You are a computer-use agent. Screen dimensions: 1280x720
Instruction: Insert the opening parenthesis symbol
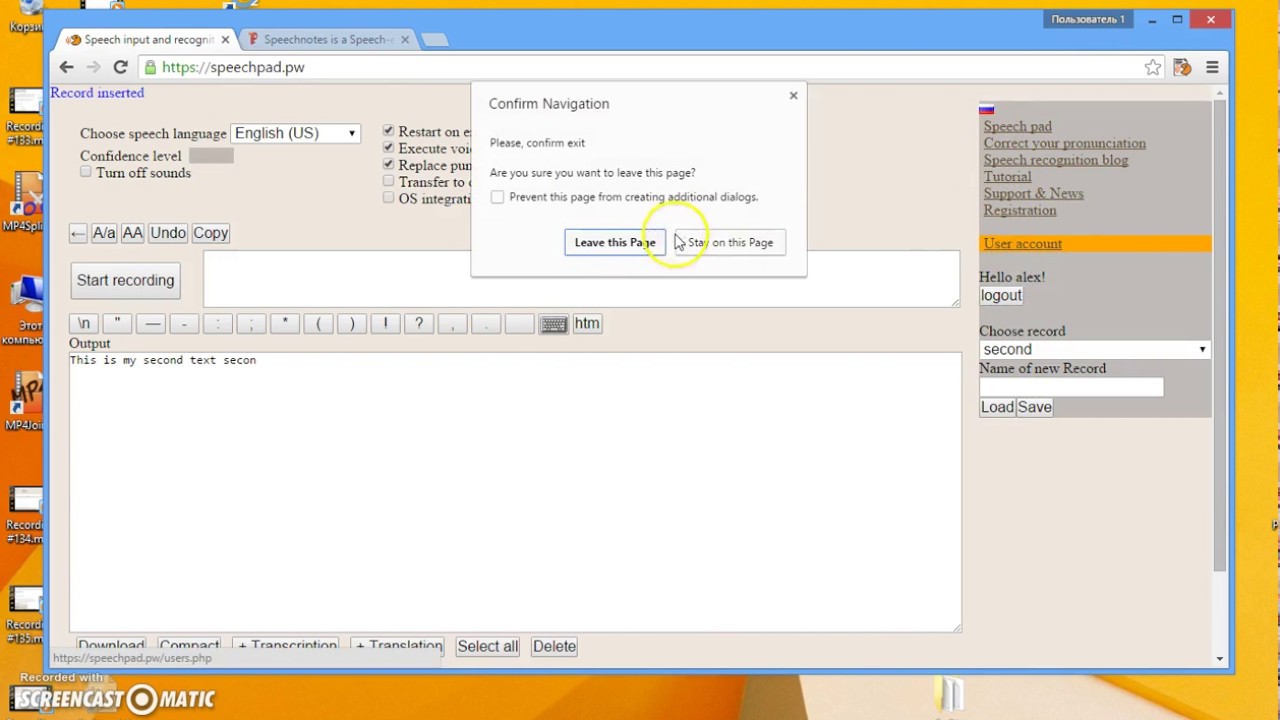(318, 324)
